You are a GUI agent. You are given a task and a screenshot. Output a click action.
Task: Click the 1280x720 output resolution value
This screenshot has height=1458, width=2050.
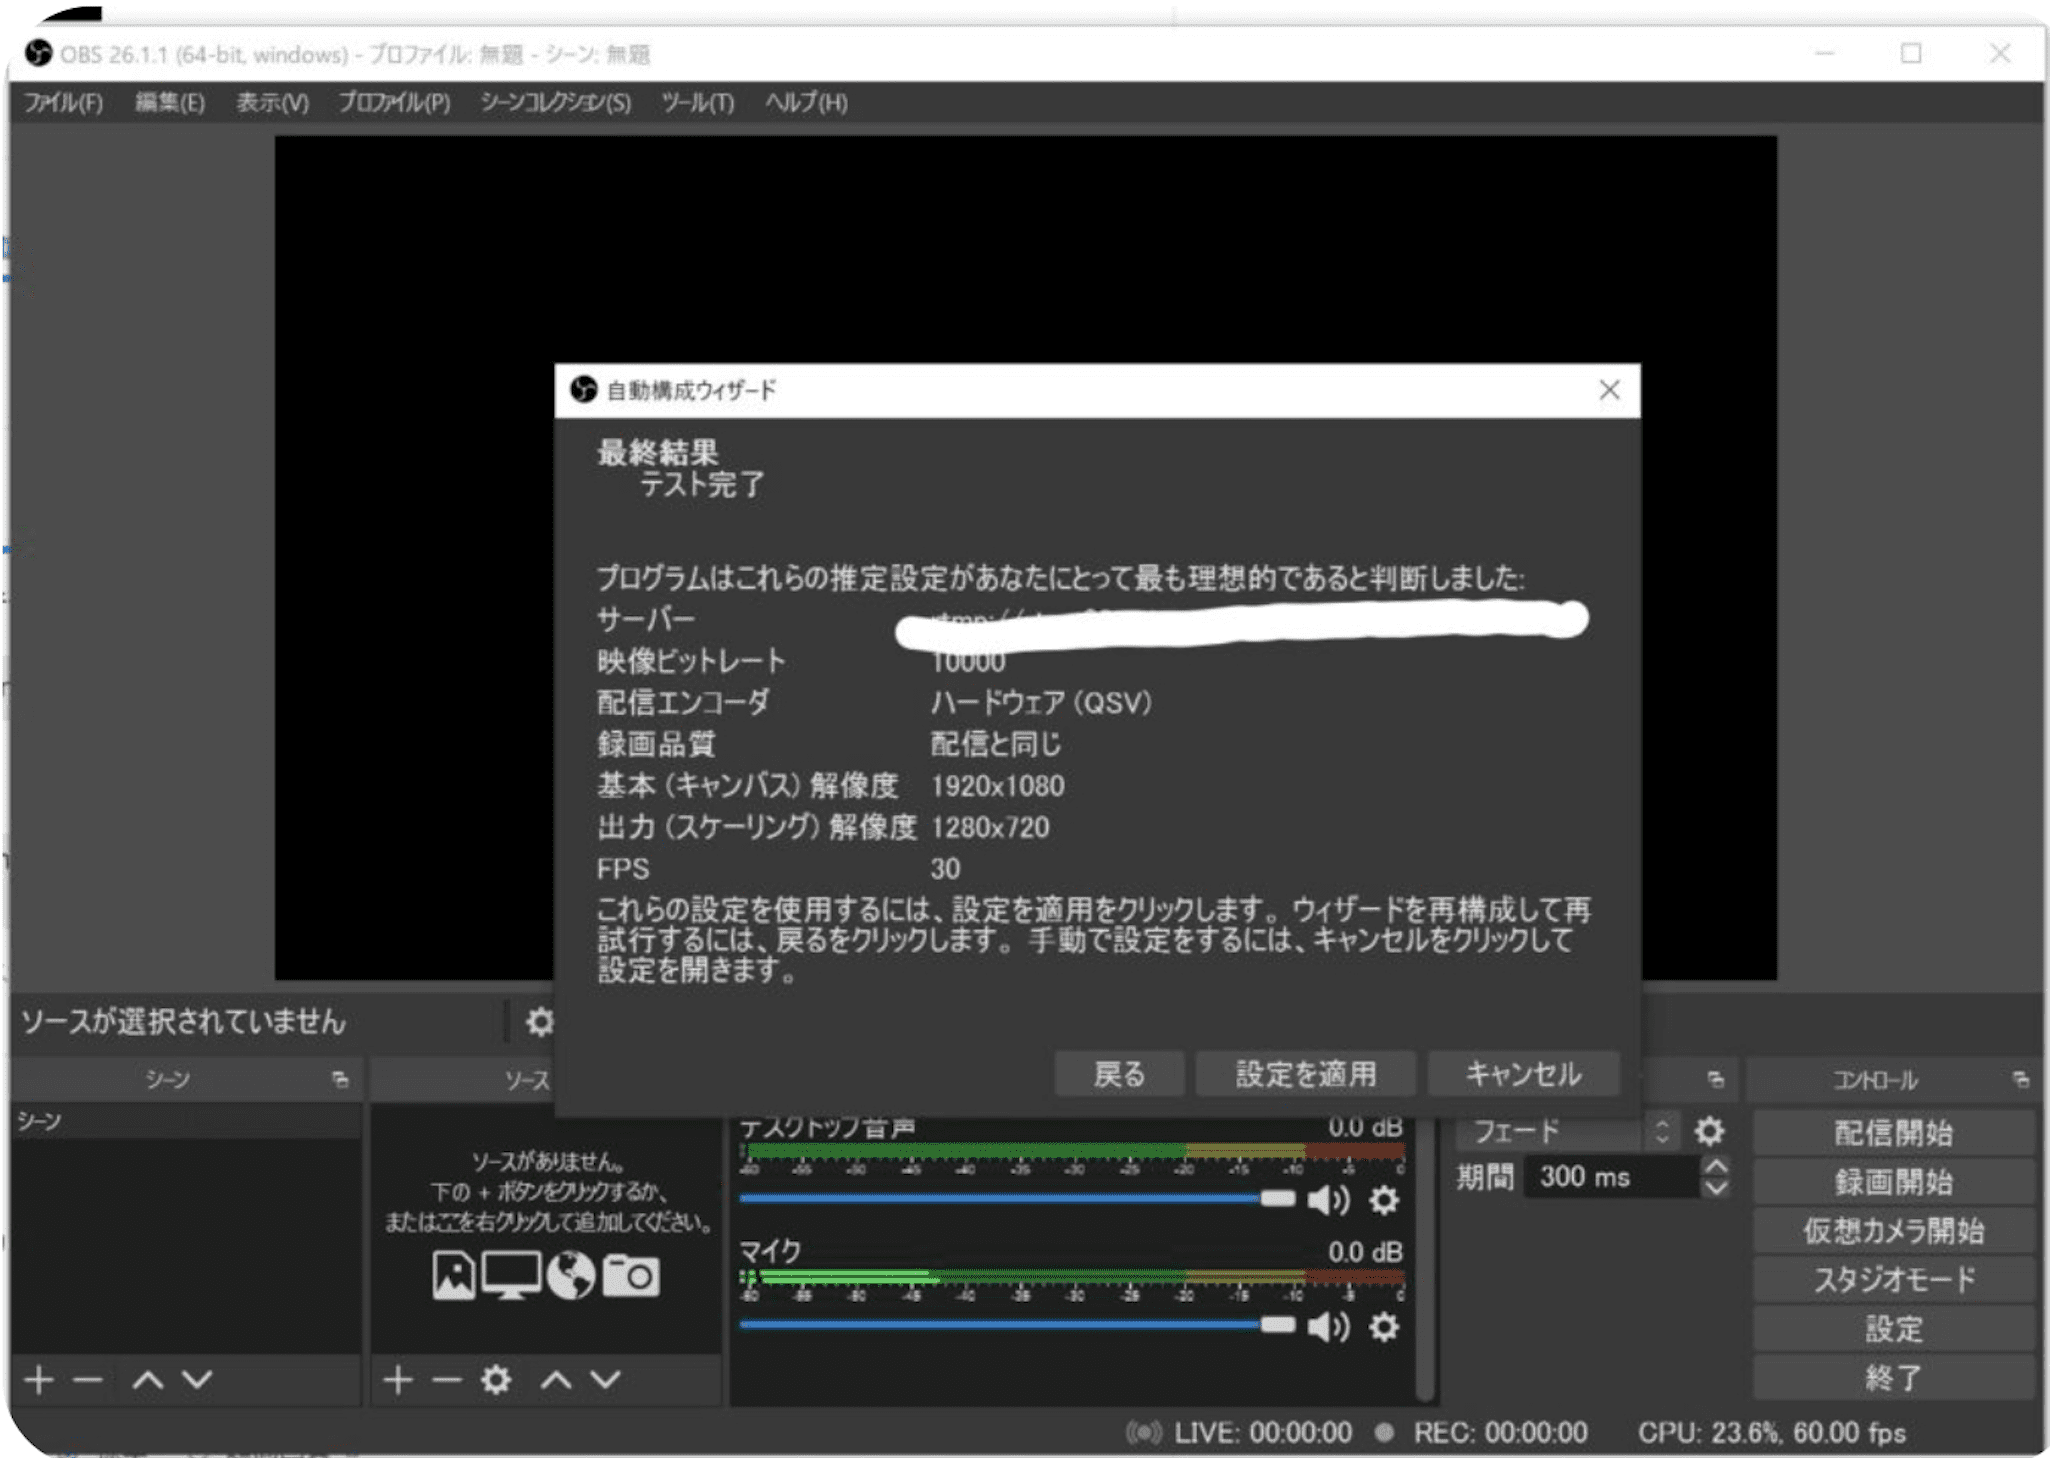[x=990, y=828]
